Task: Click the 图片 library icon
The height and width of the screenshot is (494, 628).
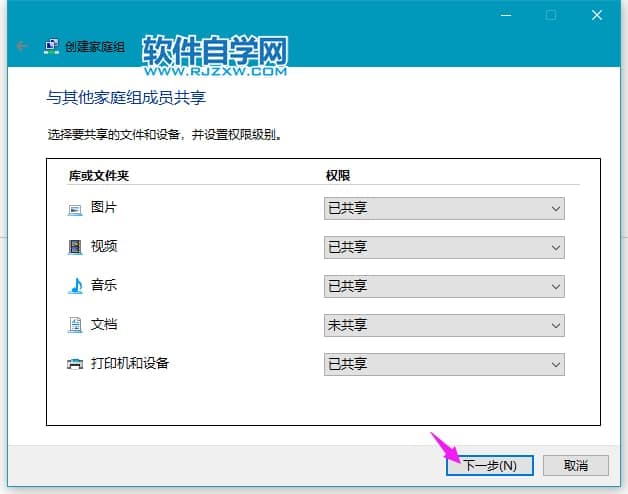Action: tap(75, 208)
